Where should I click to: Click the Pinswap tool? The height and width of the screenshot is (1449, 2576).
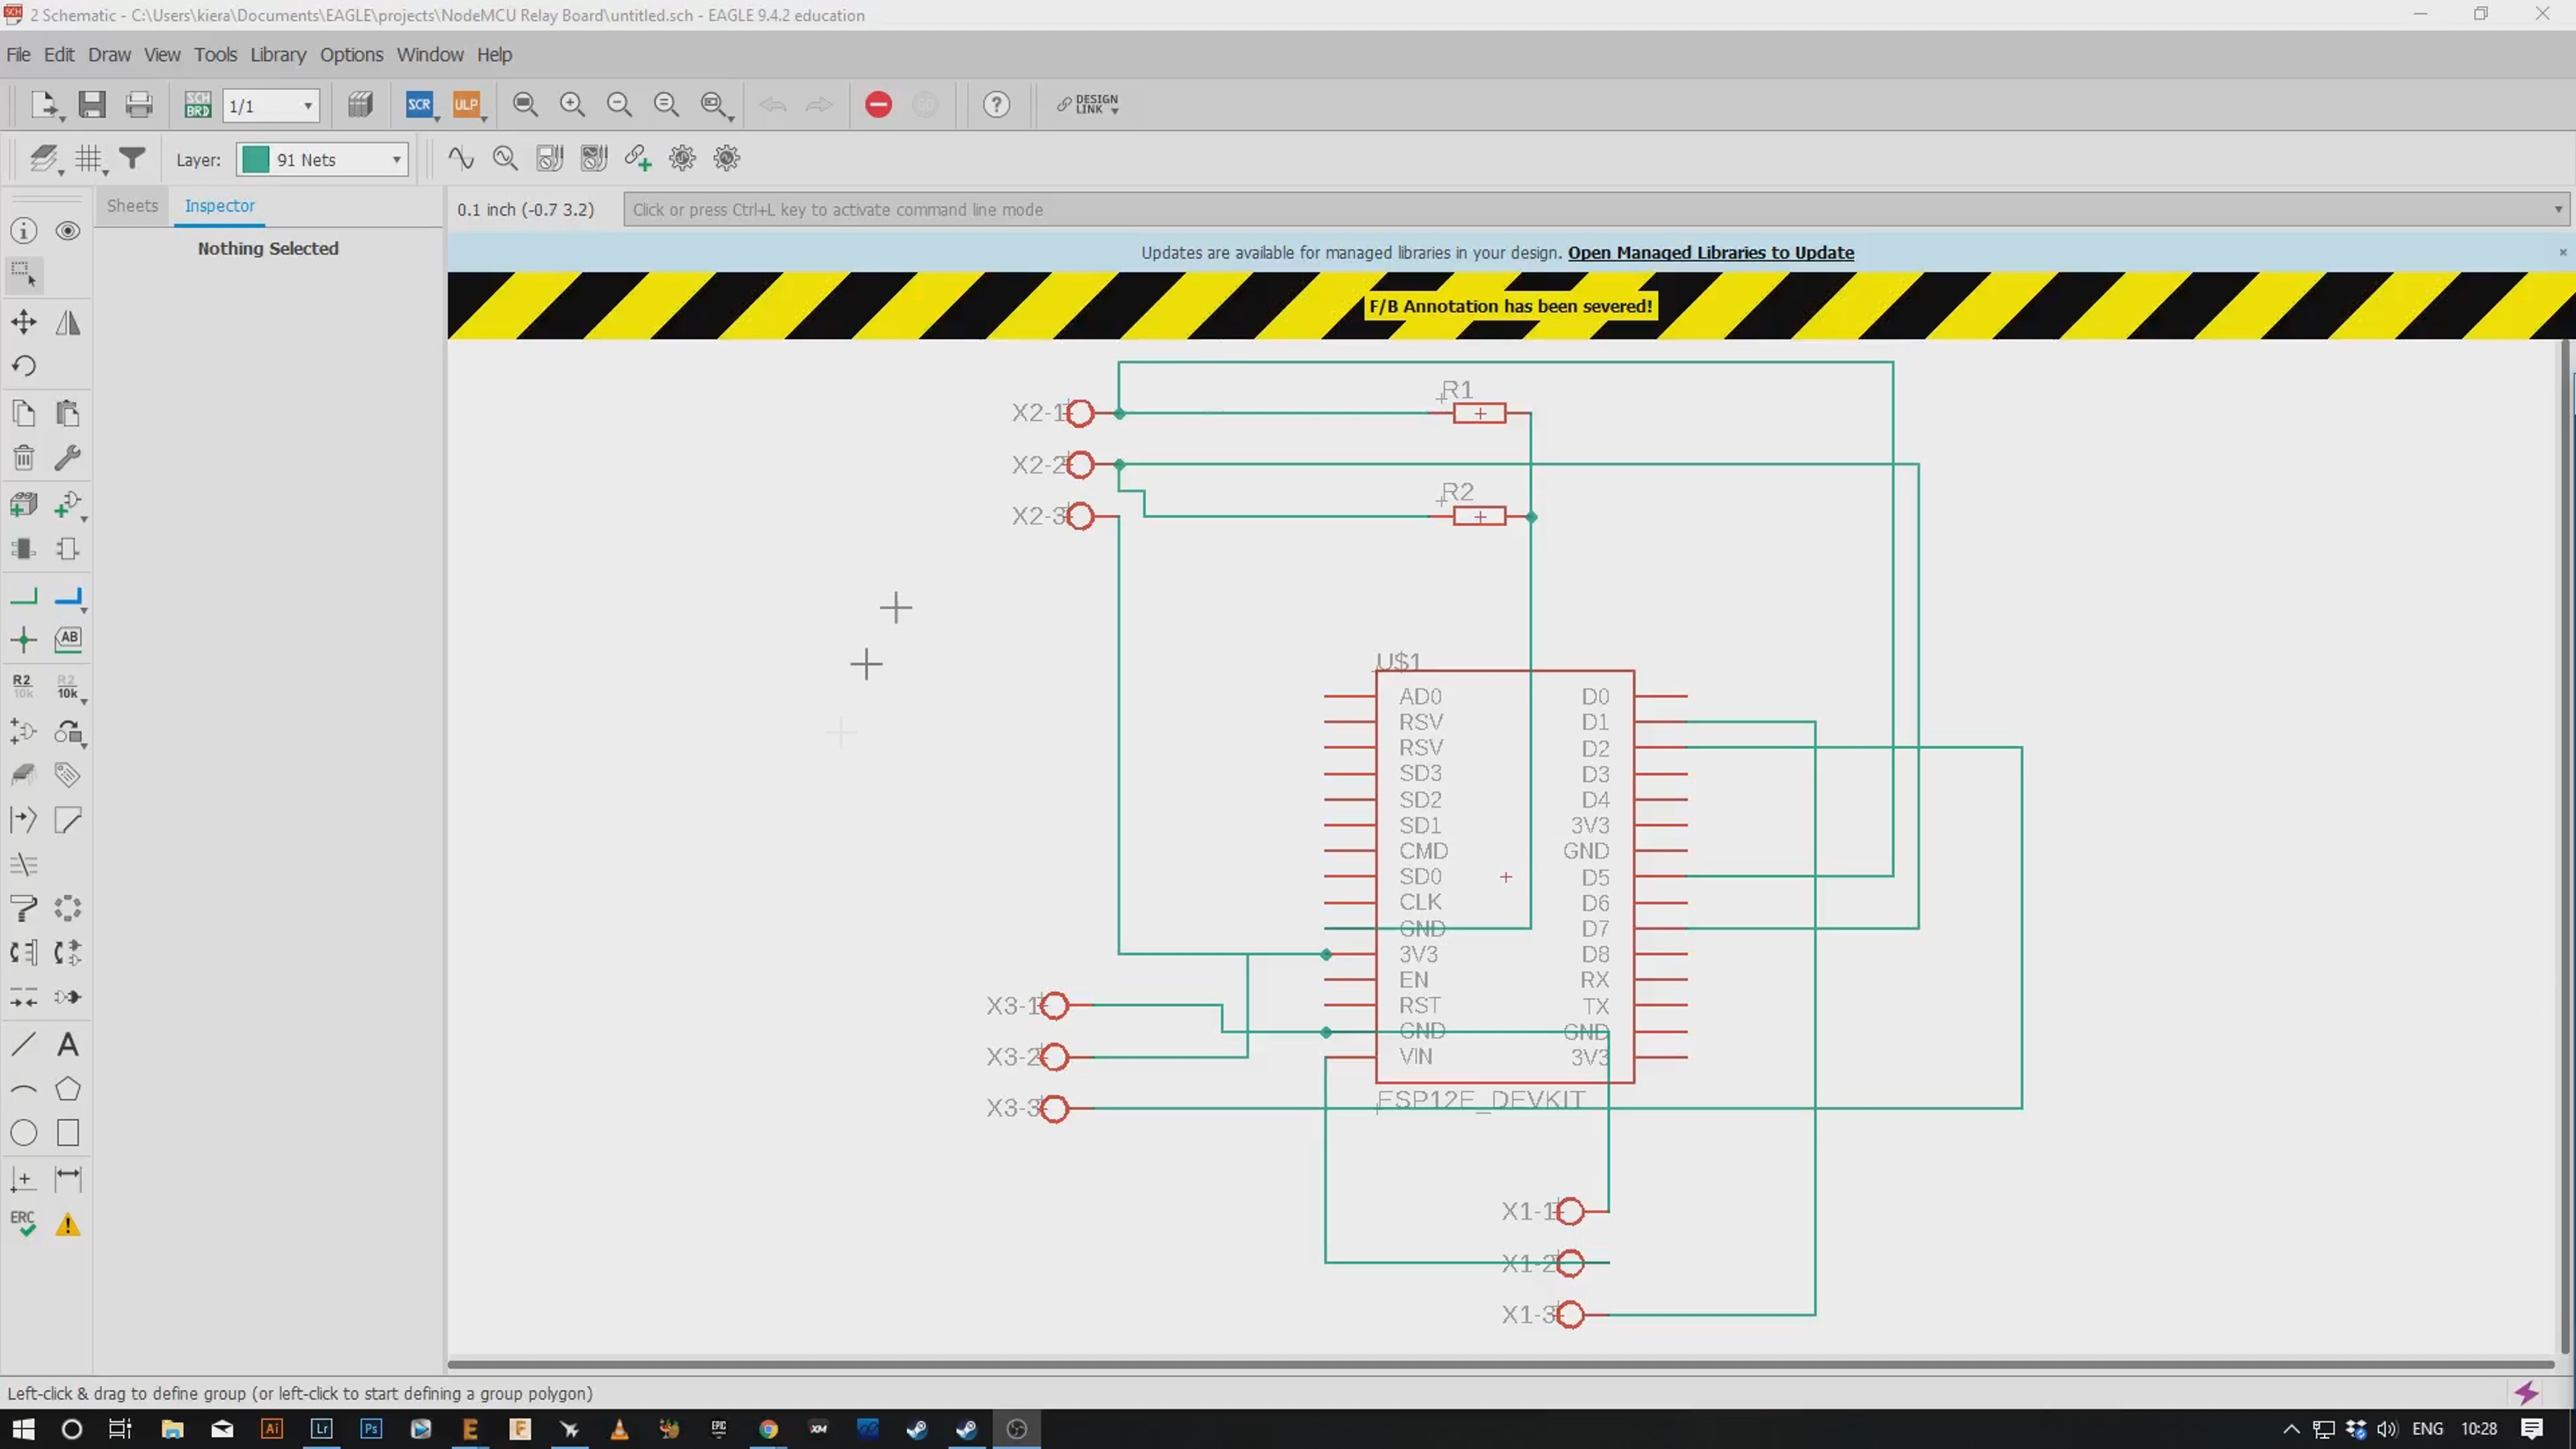click(23, 953)
